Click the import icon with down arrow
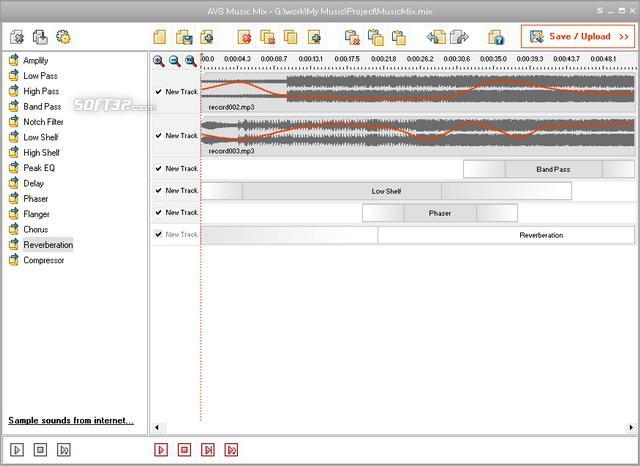Viewport: 640px width, 466px height. click(x=40, y=37)
